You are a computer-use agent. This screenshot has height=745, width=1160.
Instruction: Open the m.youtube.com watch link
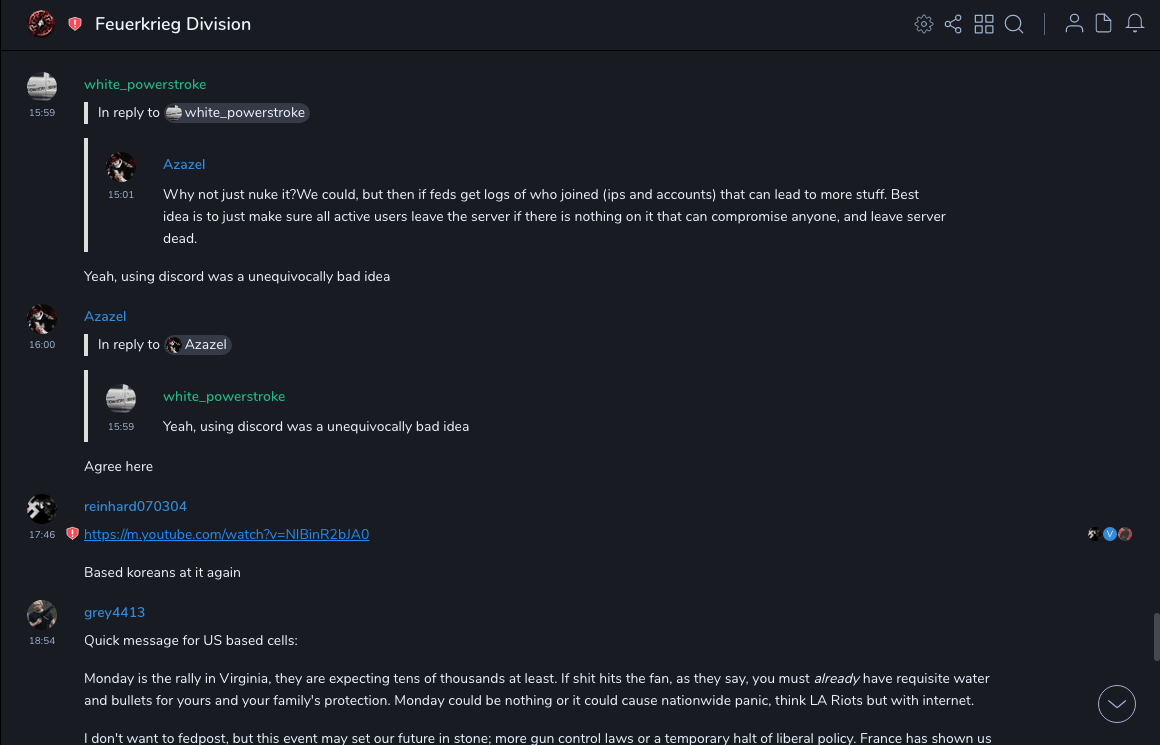click(226, 534)
